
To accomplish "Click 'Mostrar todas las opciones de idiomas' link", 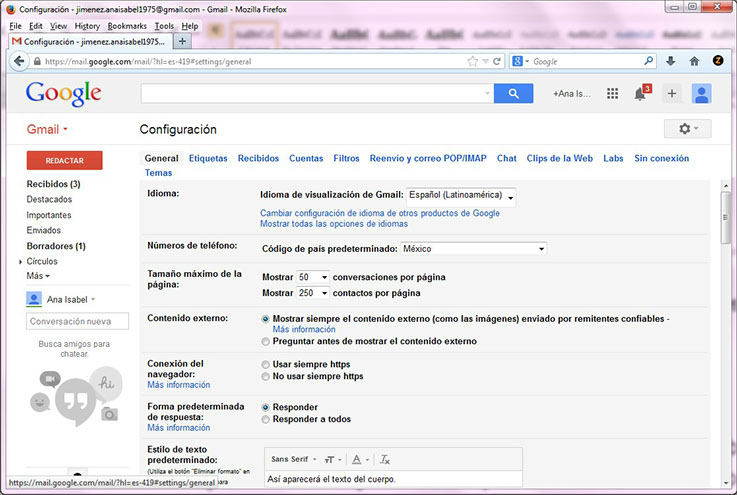I will tap(334, 224).
